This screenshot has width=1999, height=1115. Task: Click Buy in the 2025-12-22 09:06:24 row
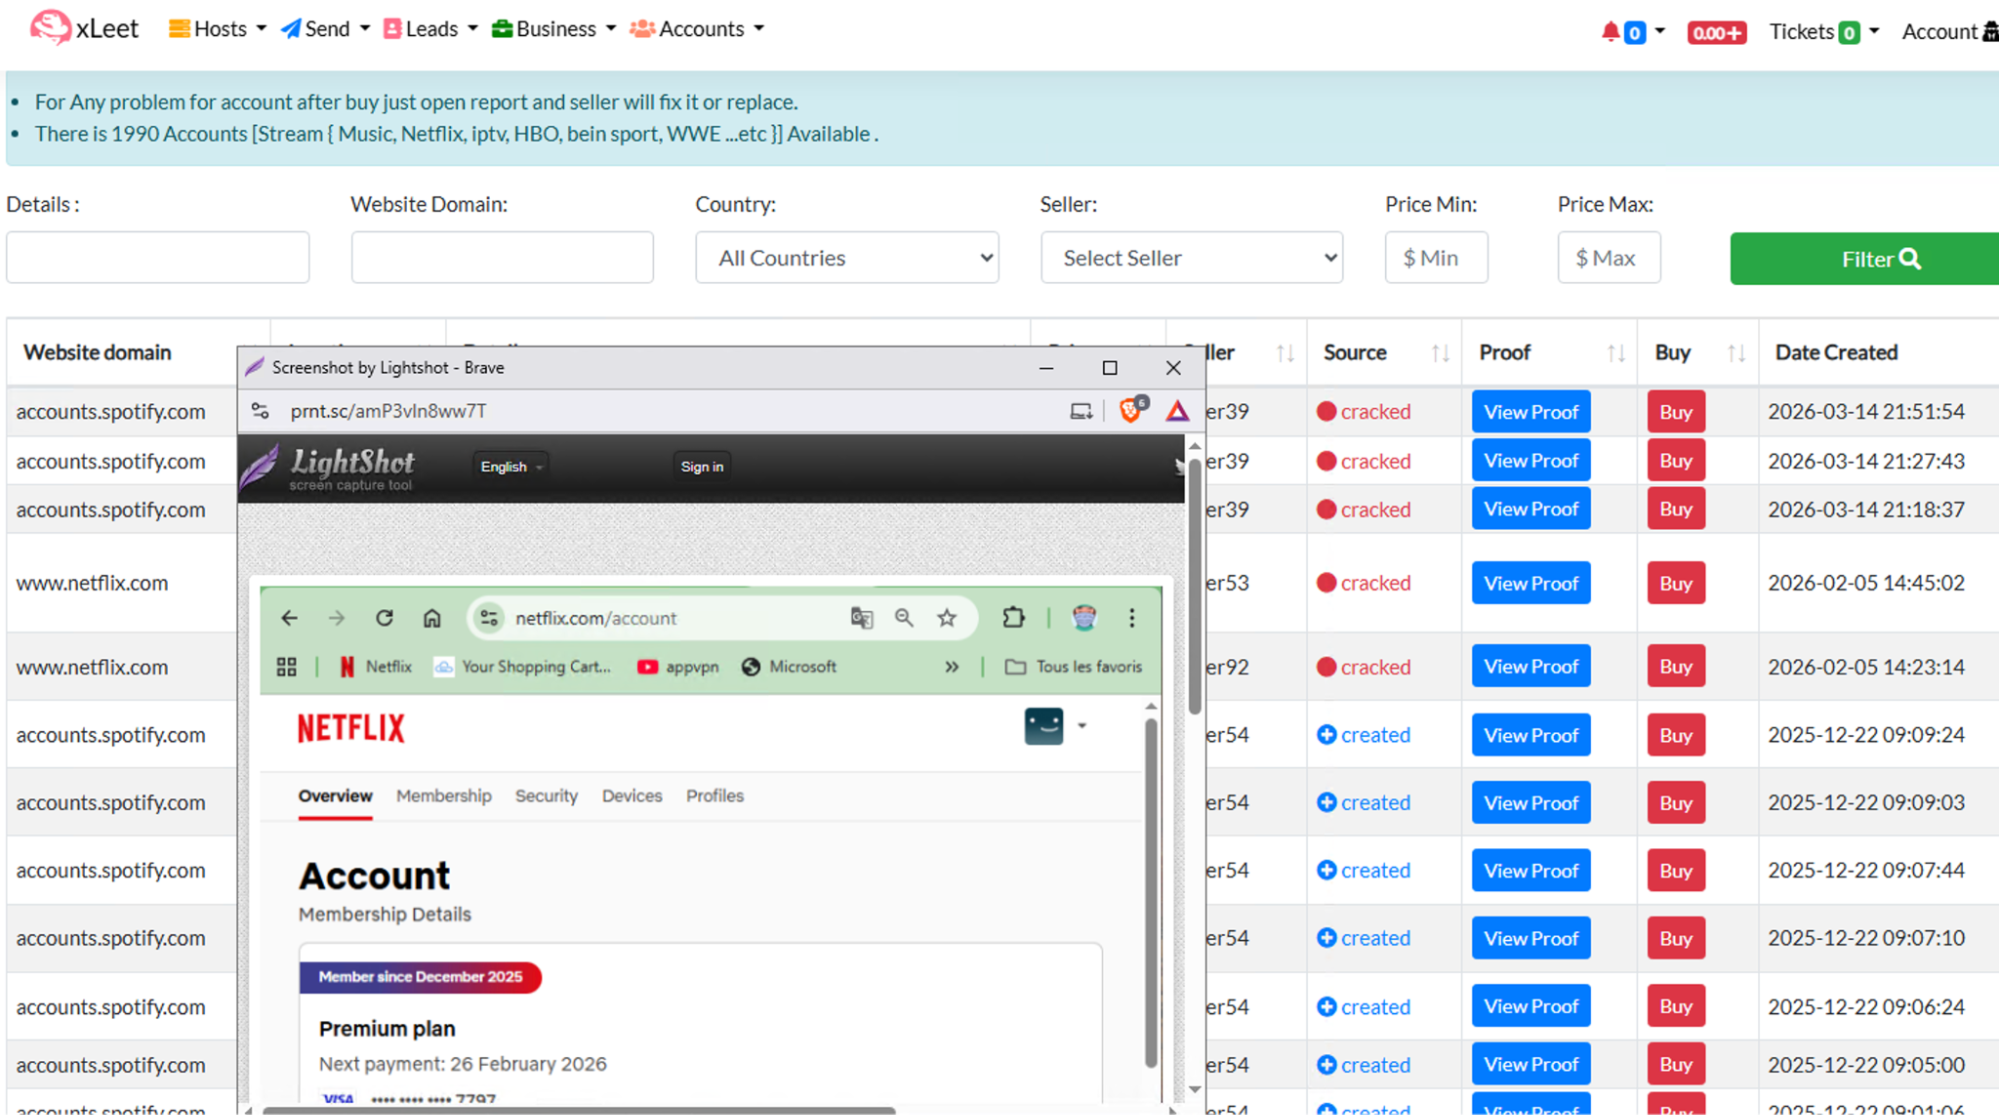click(1676, 1007)
